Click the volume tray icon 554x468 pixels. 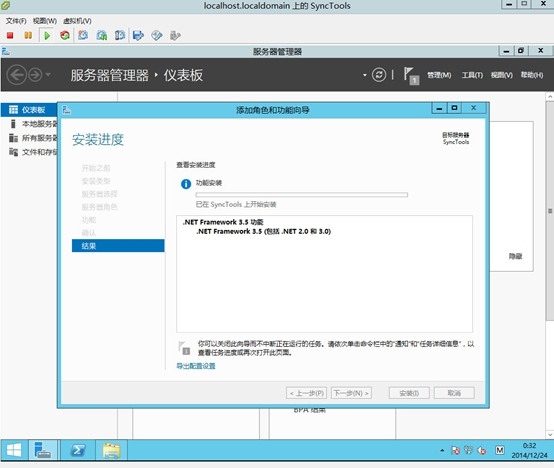[x=482, y=450]
